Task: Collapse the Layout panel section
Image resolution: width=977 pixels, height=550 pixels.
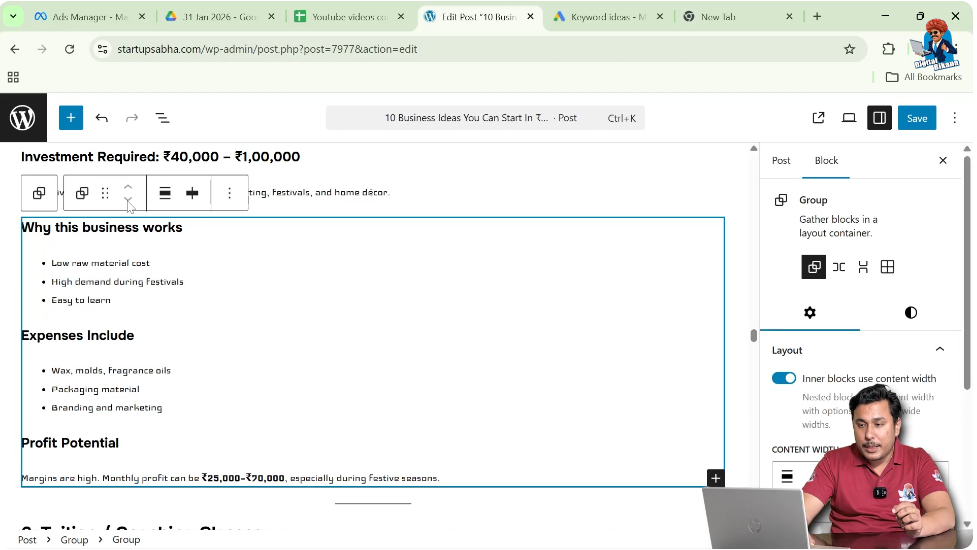Action: tap(939, 350)
